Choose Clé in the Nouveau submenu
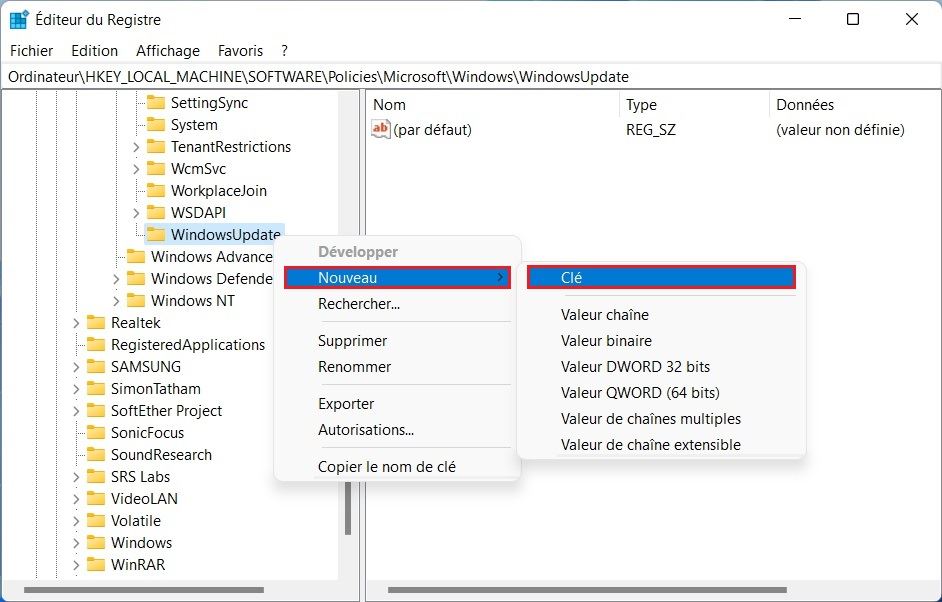 (x=660, y=278)
